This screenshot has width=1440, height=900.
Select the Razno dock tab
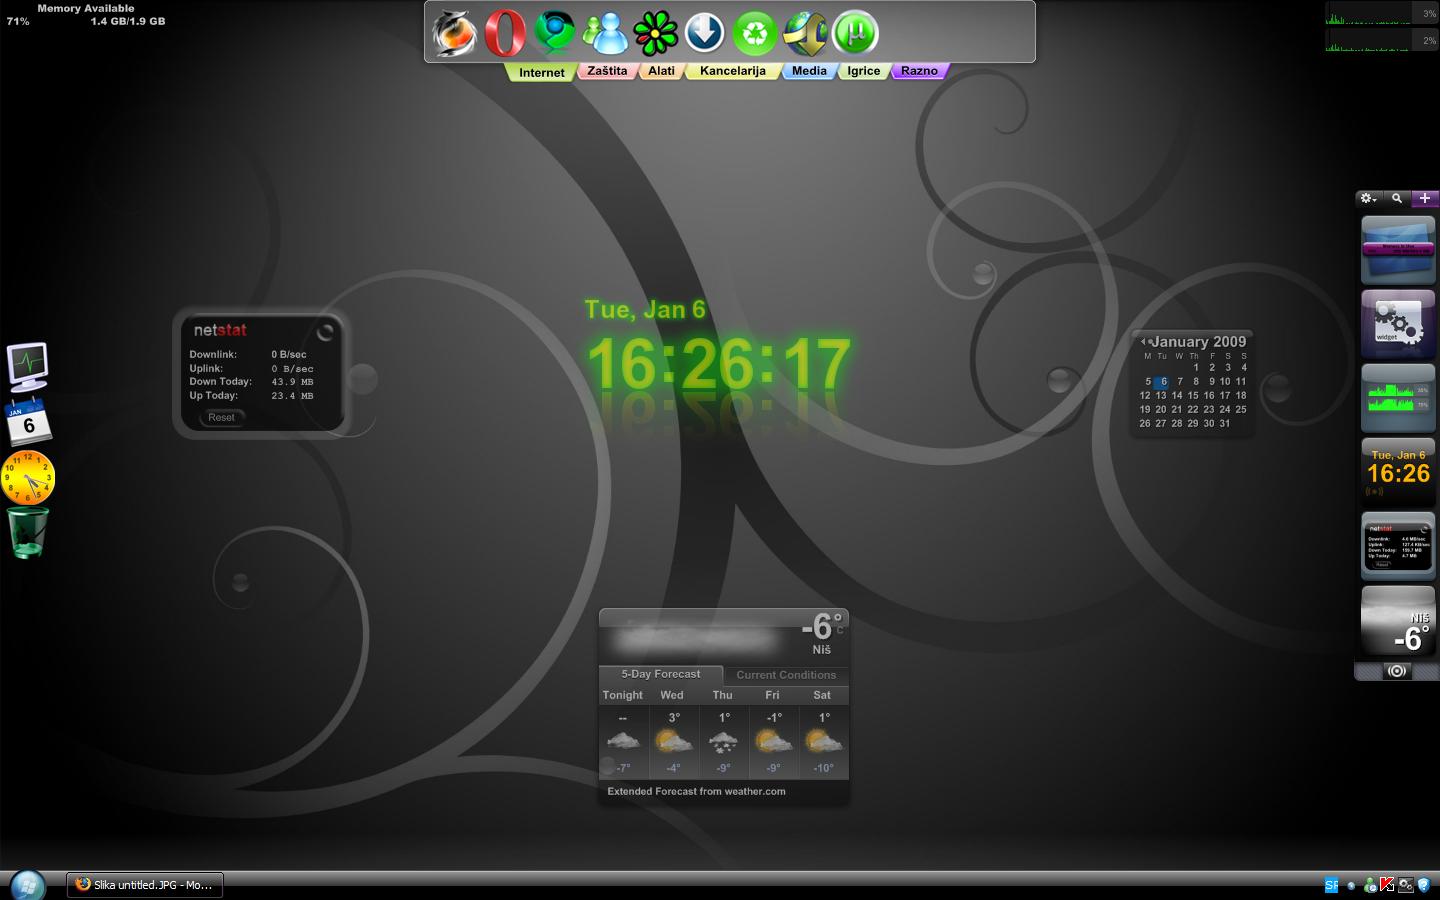coord(919,71)
